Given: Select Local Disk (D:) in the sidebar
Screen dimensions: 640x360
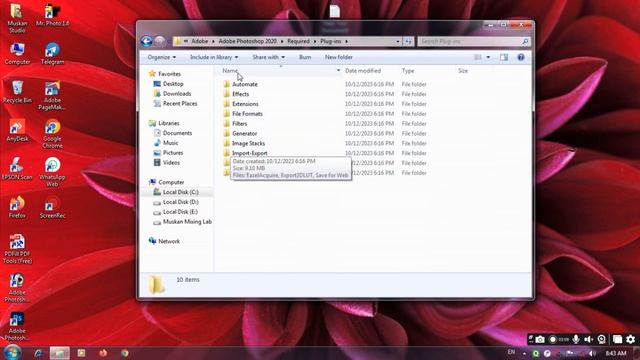Looking at the screenshot, I should (180, 202).
